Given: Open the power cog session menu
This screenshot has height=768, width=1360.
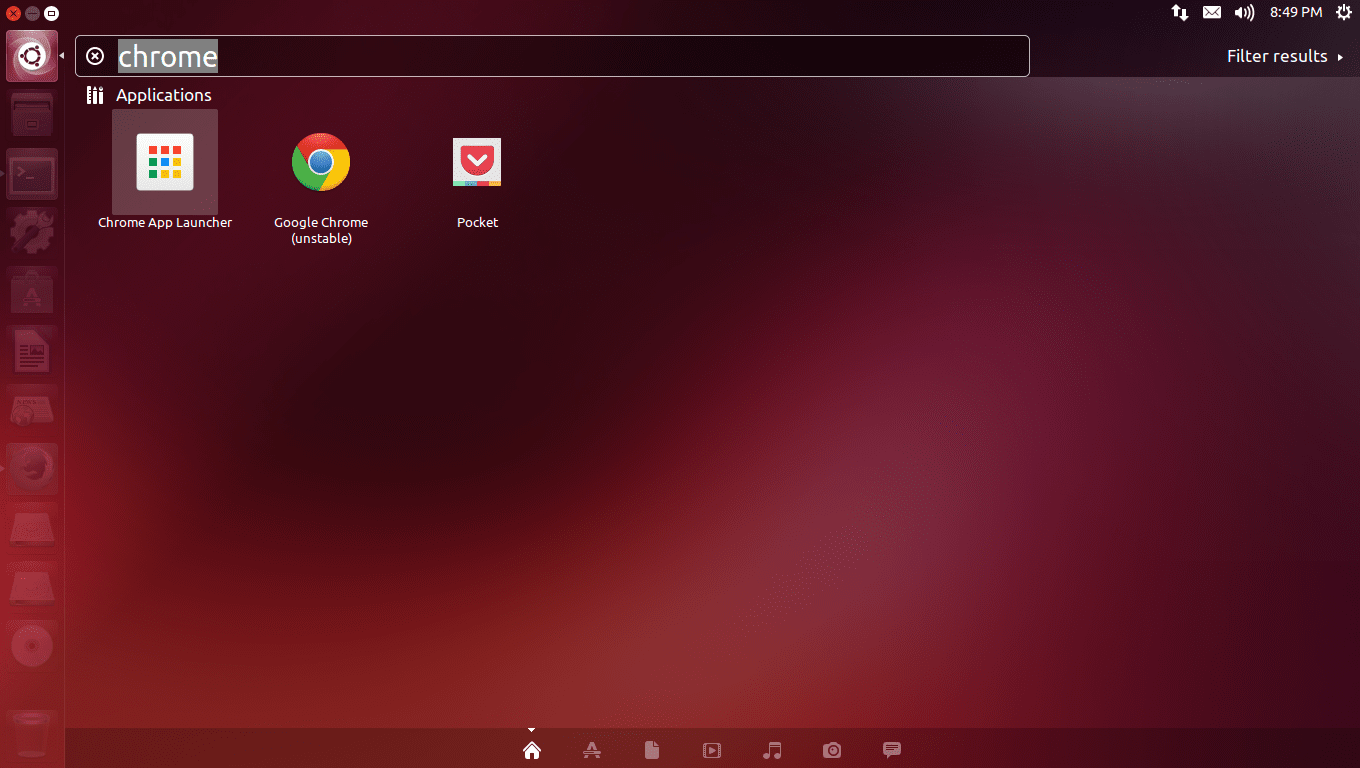Looking at the screenshot, I should point(1344,12).
